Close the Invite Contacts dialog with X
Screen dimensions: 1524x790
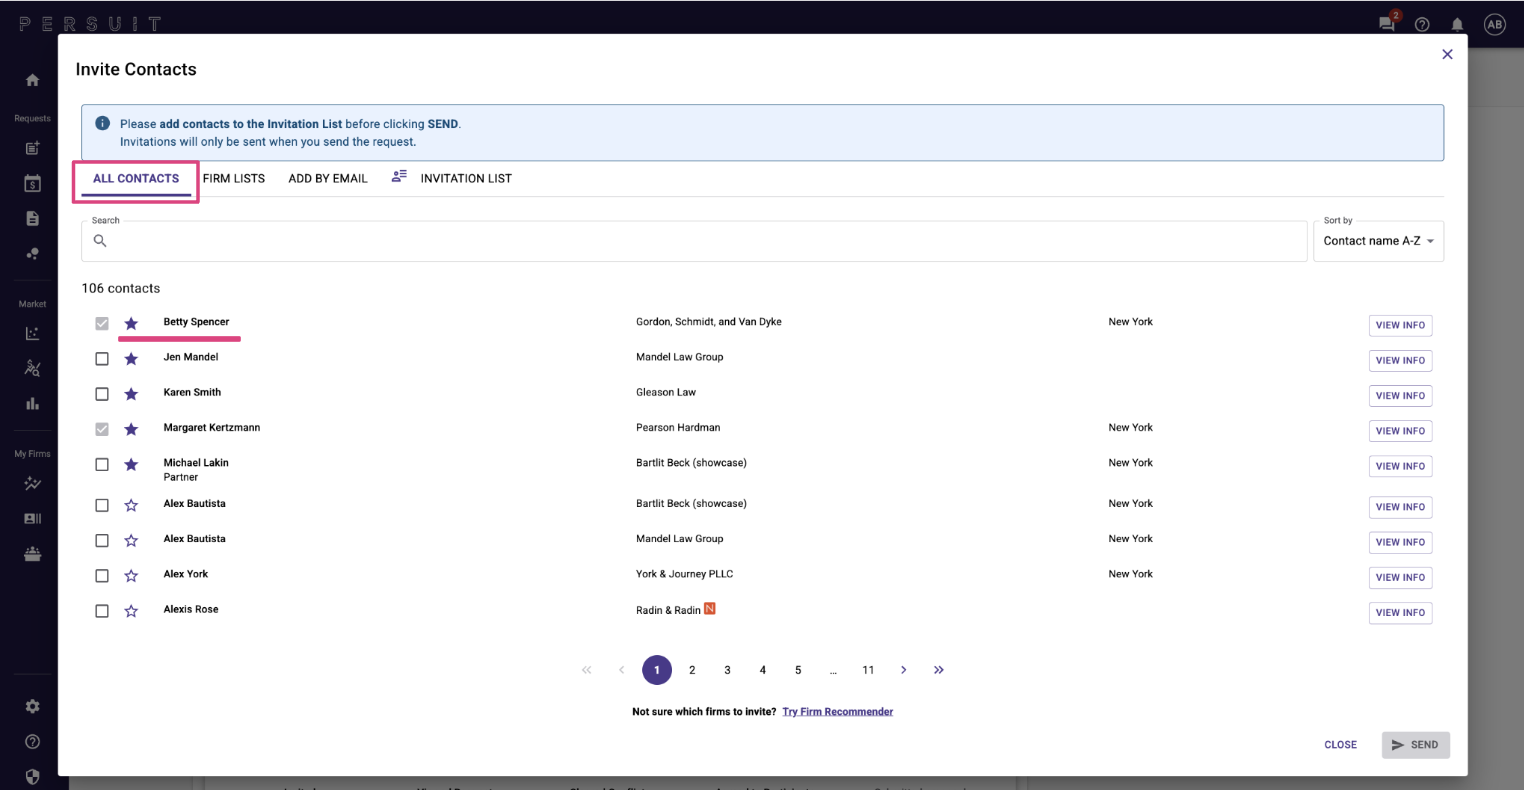[1447, 55]
